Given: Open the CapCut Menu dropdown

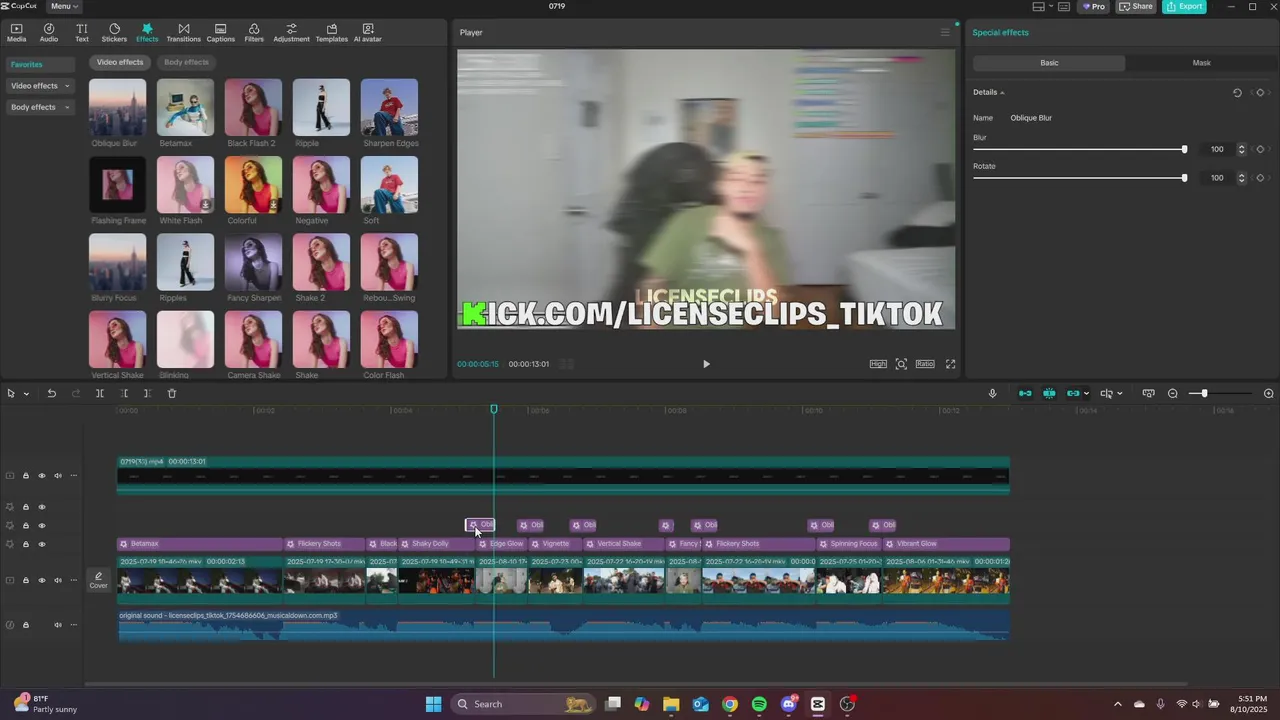Looking at the screenshot, I should (65, 6).
